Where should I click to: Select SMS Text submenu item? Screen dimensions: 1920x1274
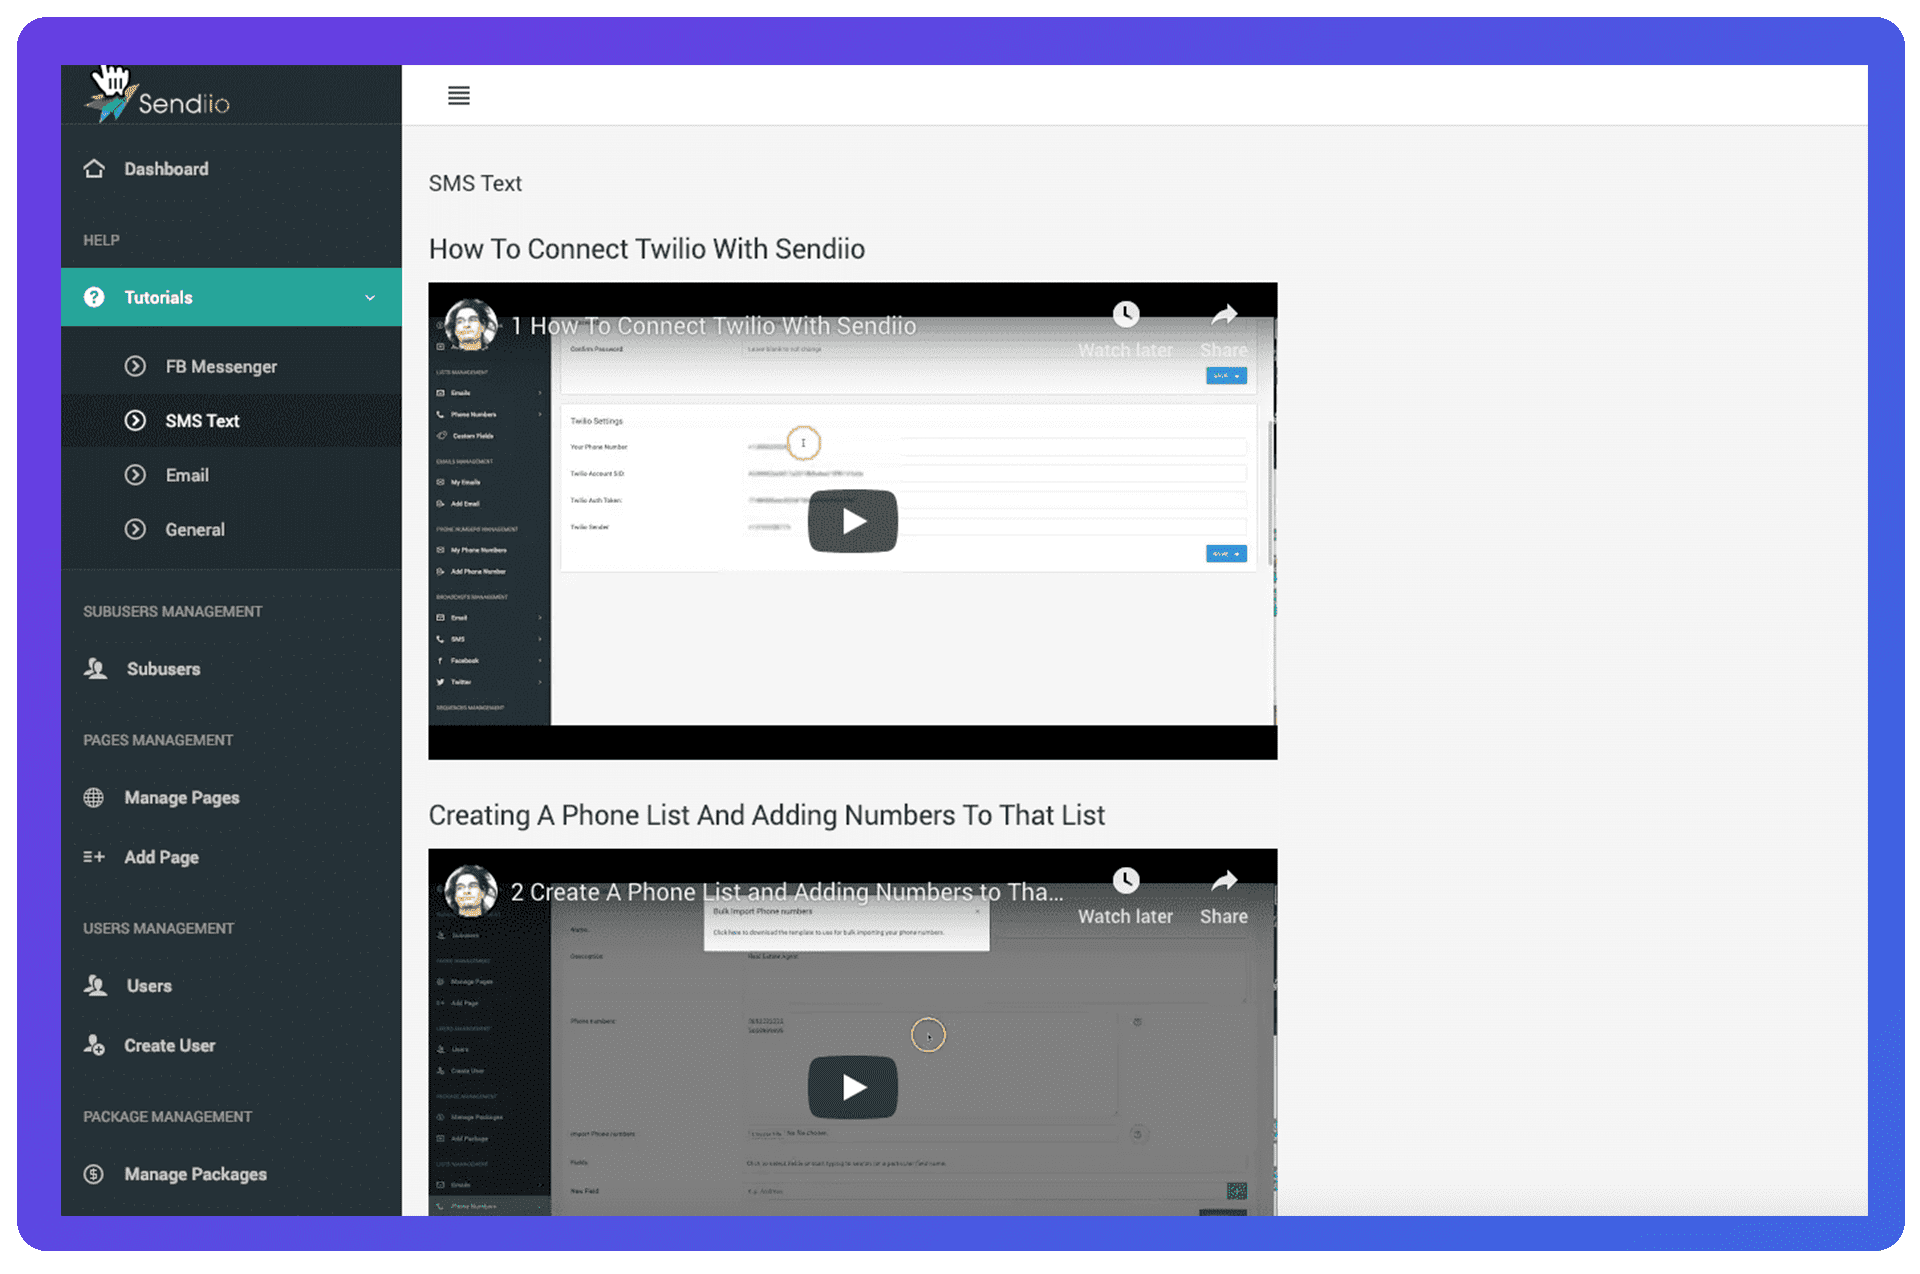pyautogui.click(x=202, y=421)
